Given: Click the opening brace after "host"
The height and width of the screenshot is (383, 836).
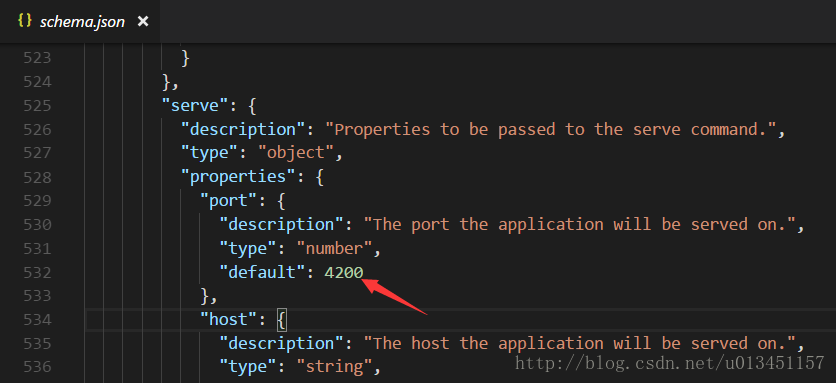Looking at the screenshot, I should click(x=282, y=320).
